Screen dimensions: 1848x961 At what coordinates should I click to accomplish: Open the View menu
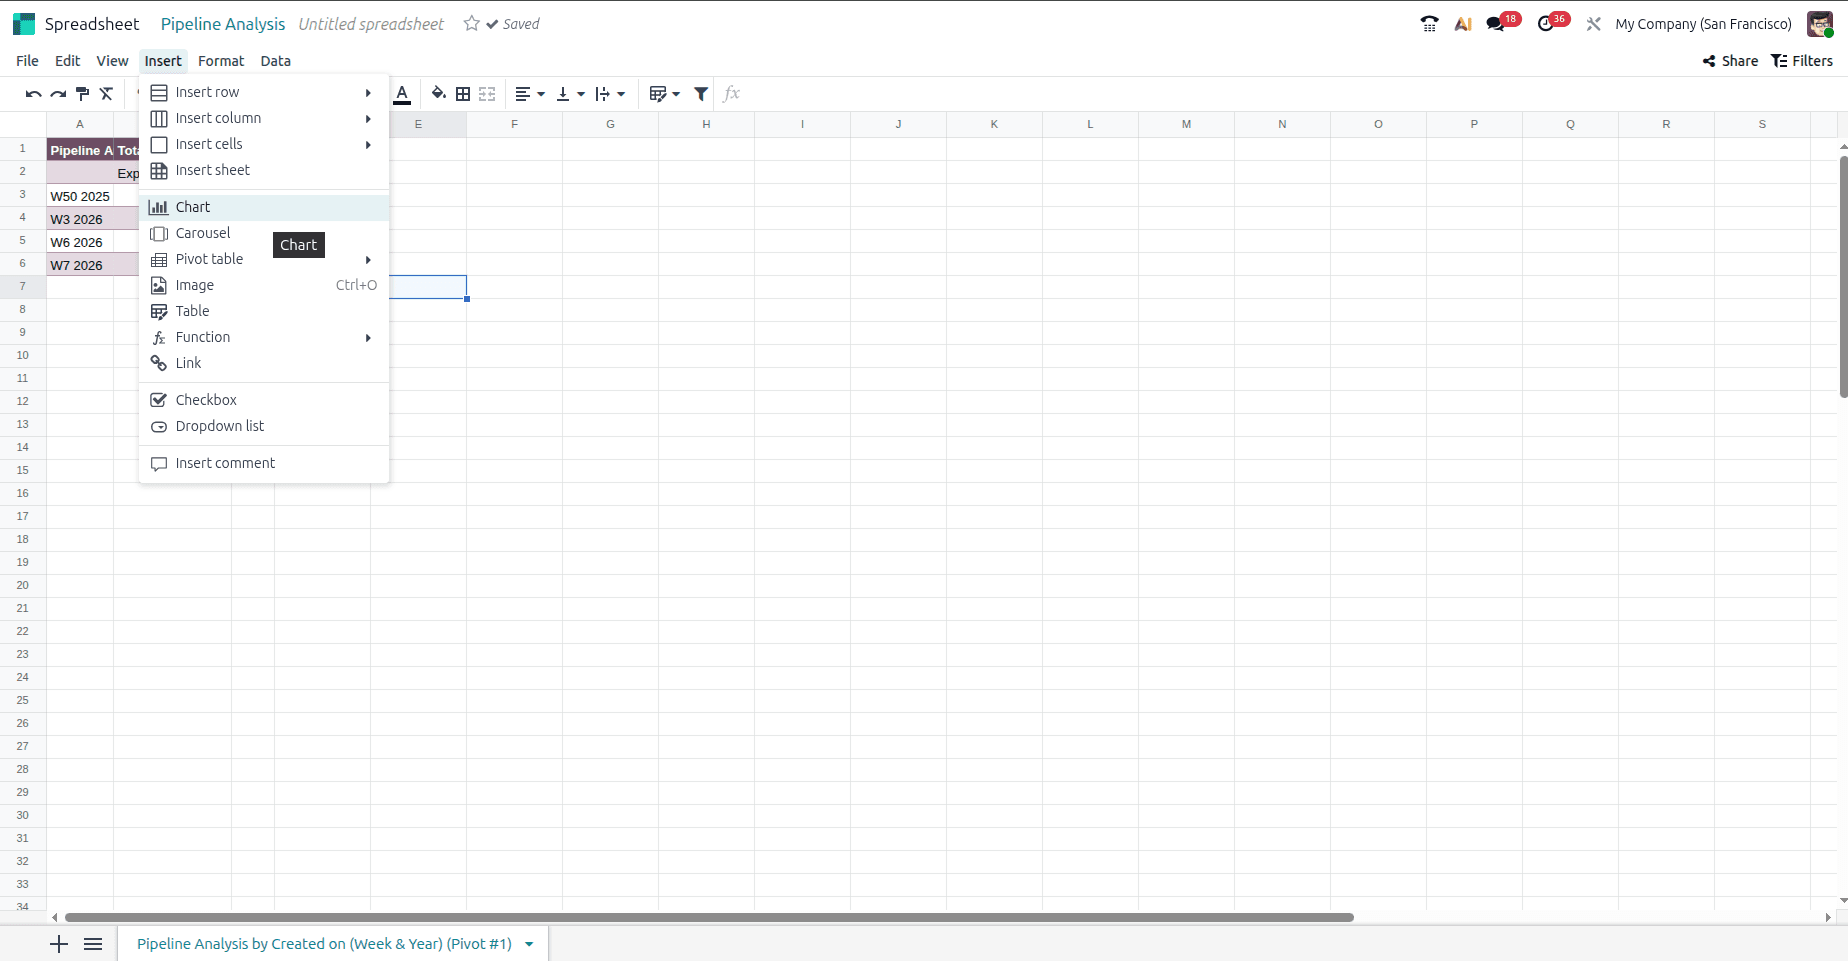(112, 61)
